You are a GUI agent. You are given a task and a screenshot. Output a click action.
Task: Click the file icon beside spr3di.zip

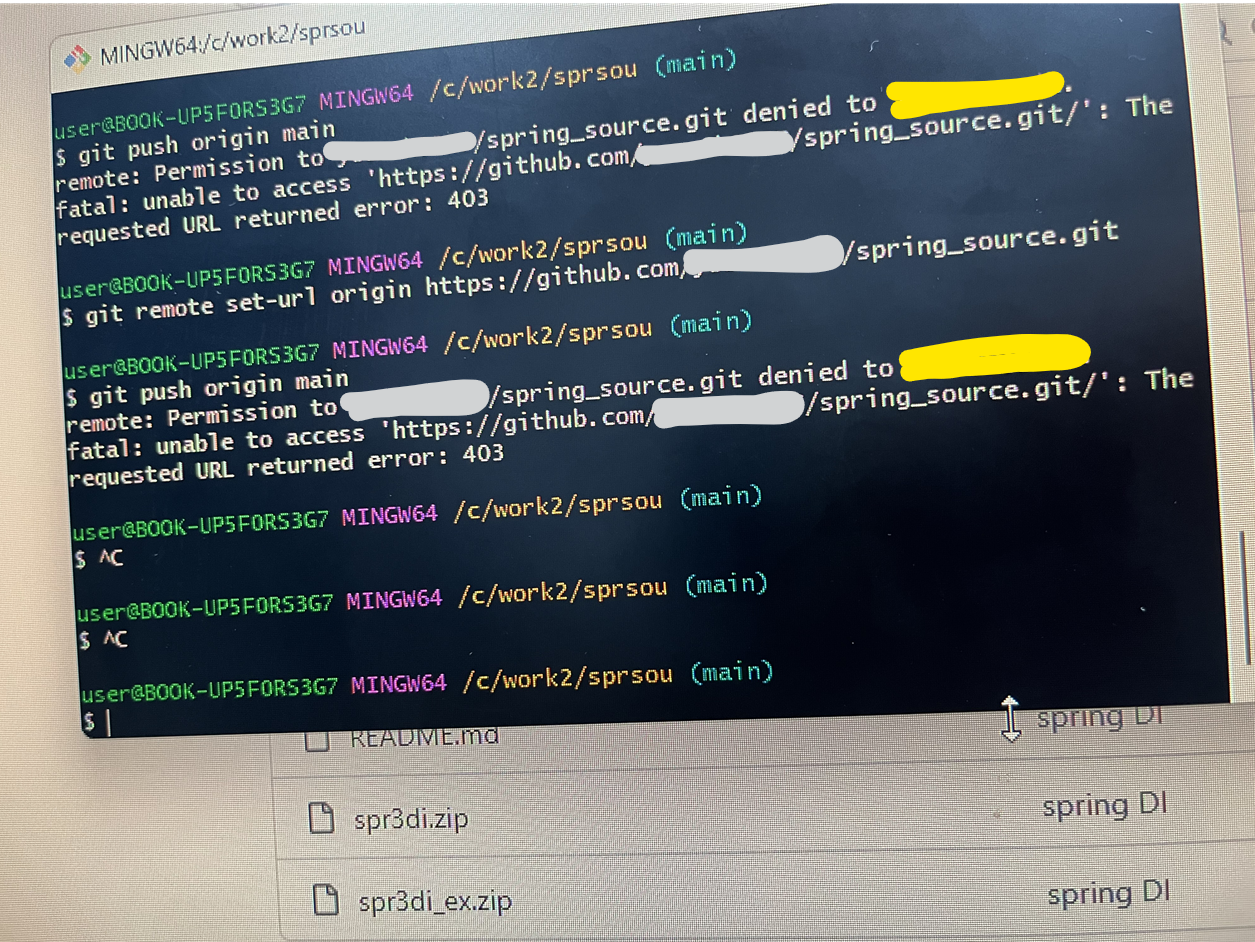pos(320,818)
